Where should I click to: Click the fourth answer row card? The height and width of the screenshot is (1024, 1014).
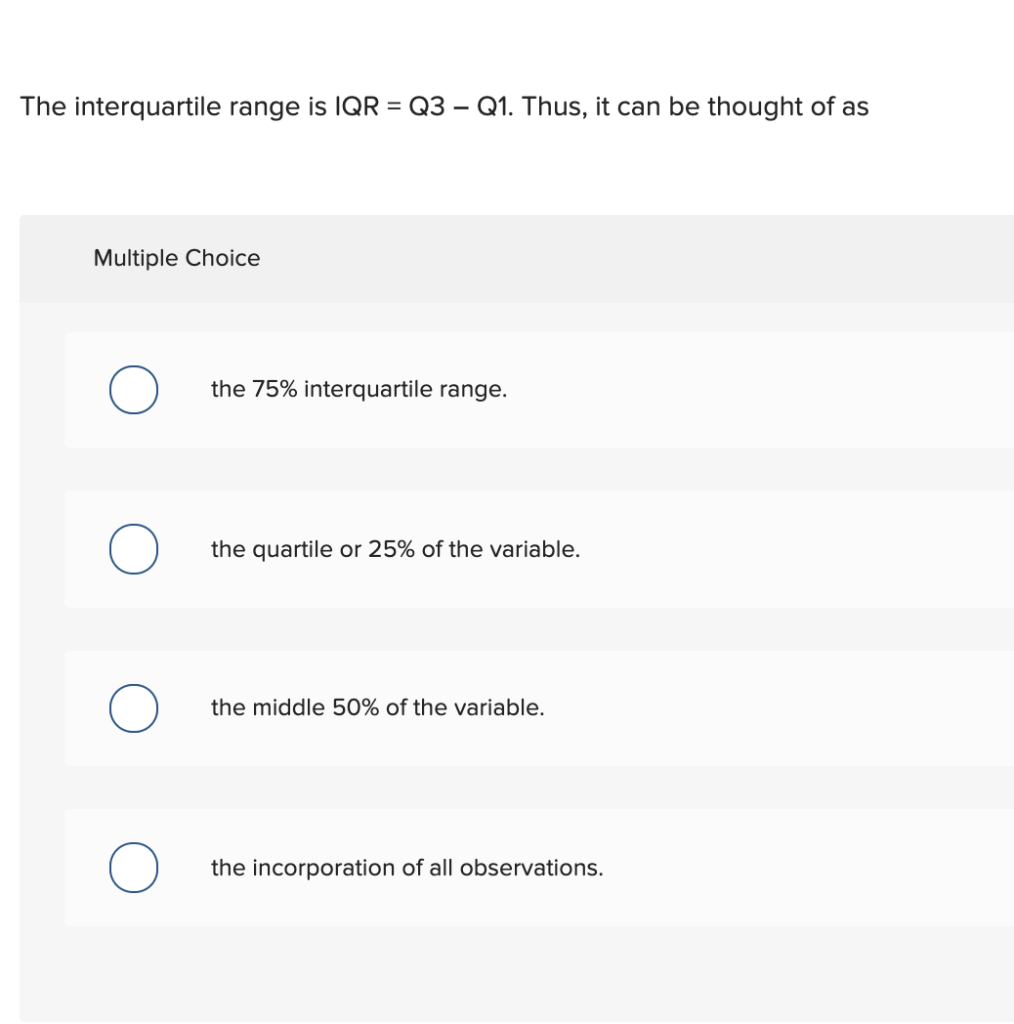[540, 868]
